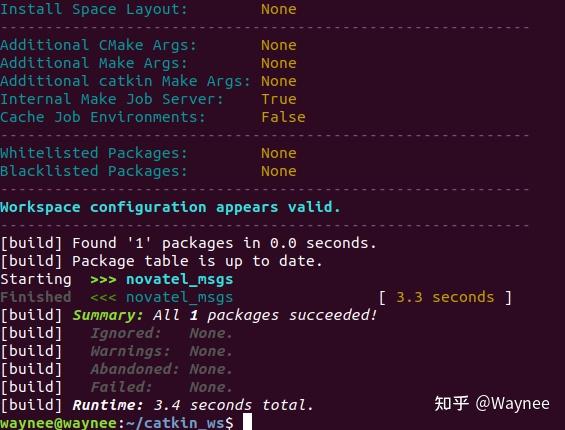Viewport: 565px width, 430px height.
Task: Click the <<< arrows after Finished
Action: tap(103, 298)
